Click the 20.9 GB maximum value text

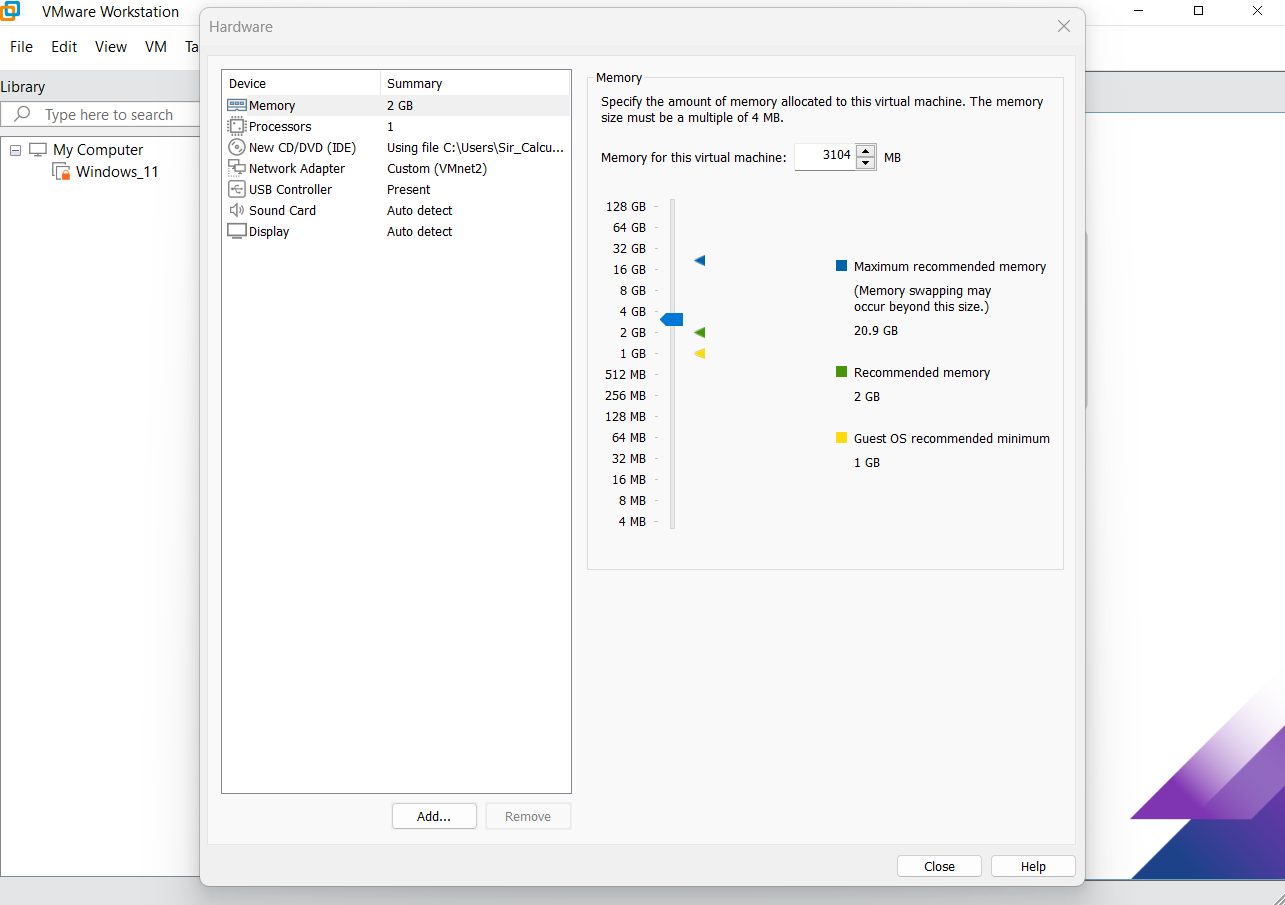[x=876, y=330]
